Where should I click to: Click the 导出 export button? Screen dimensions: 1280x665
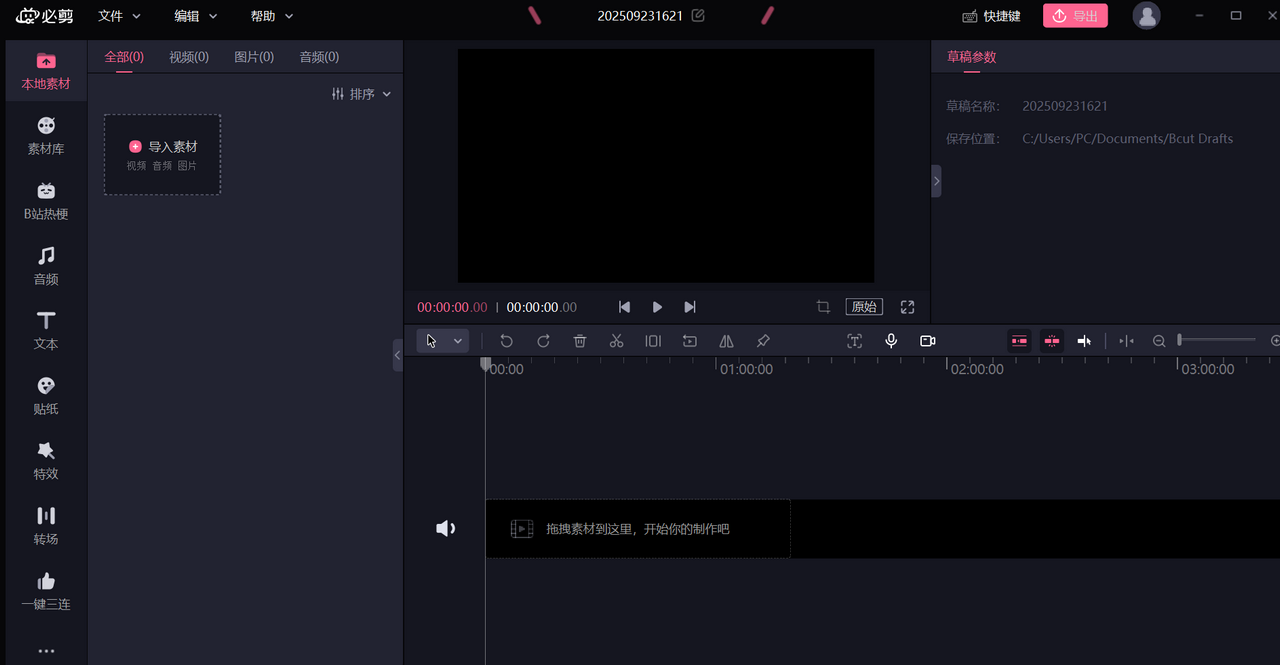[1075, 16]
